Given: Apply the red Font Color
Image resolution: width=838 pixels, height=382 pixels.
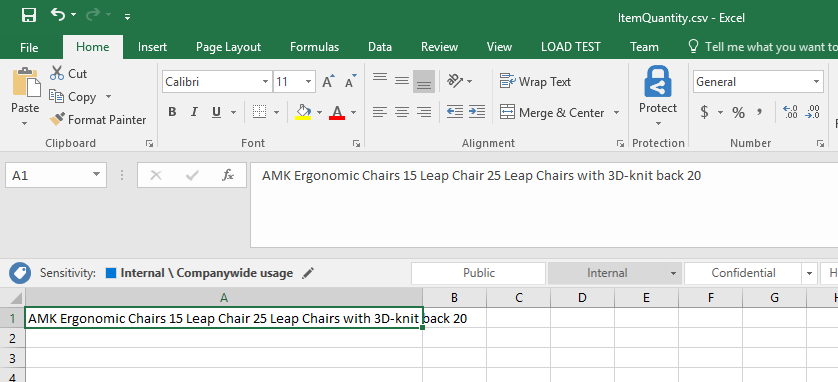Looking at the screenshot, I should [337, 112].
